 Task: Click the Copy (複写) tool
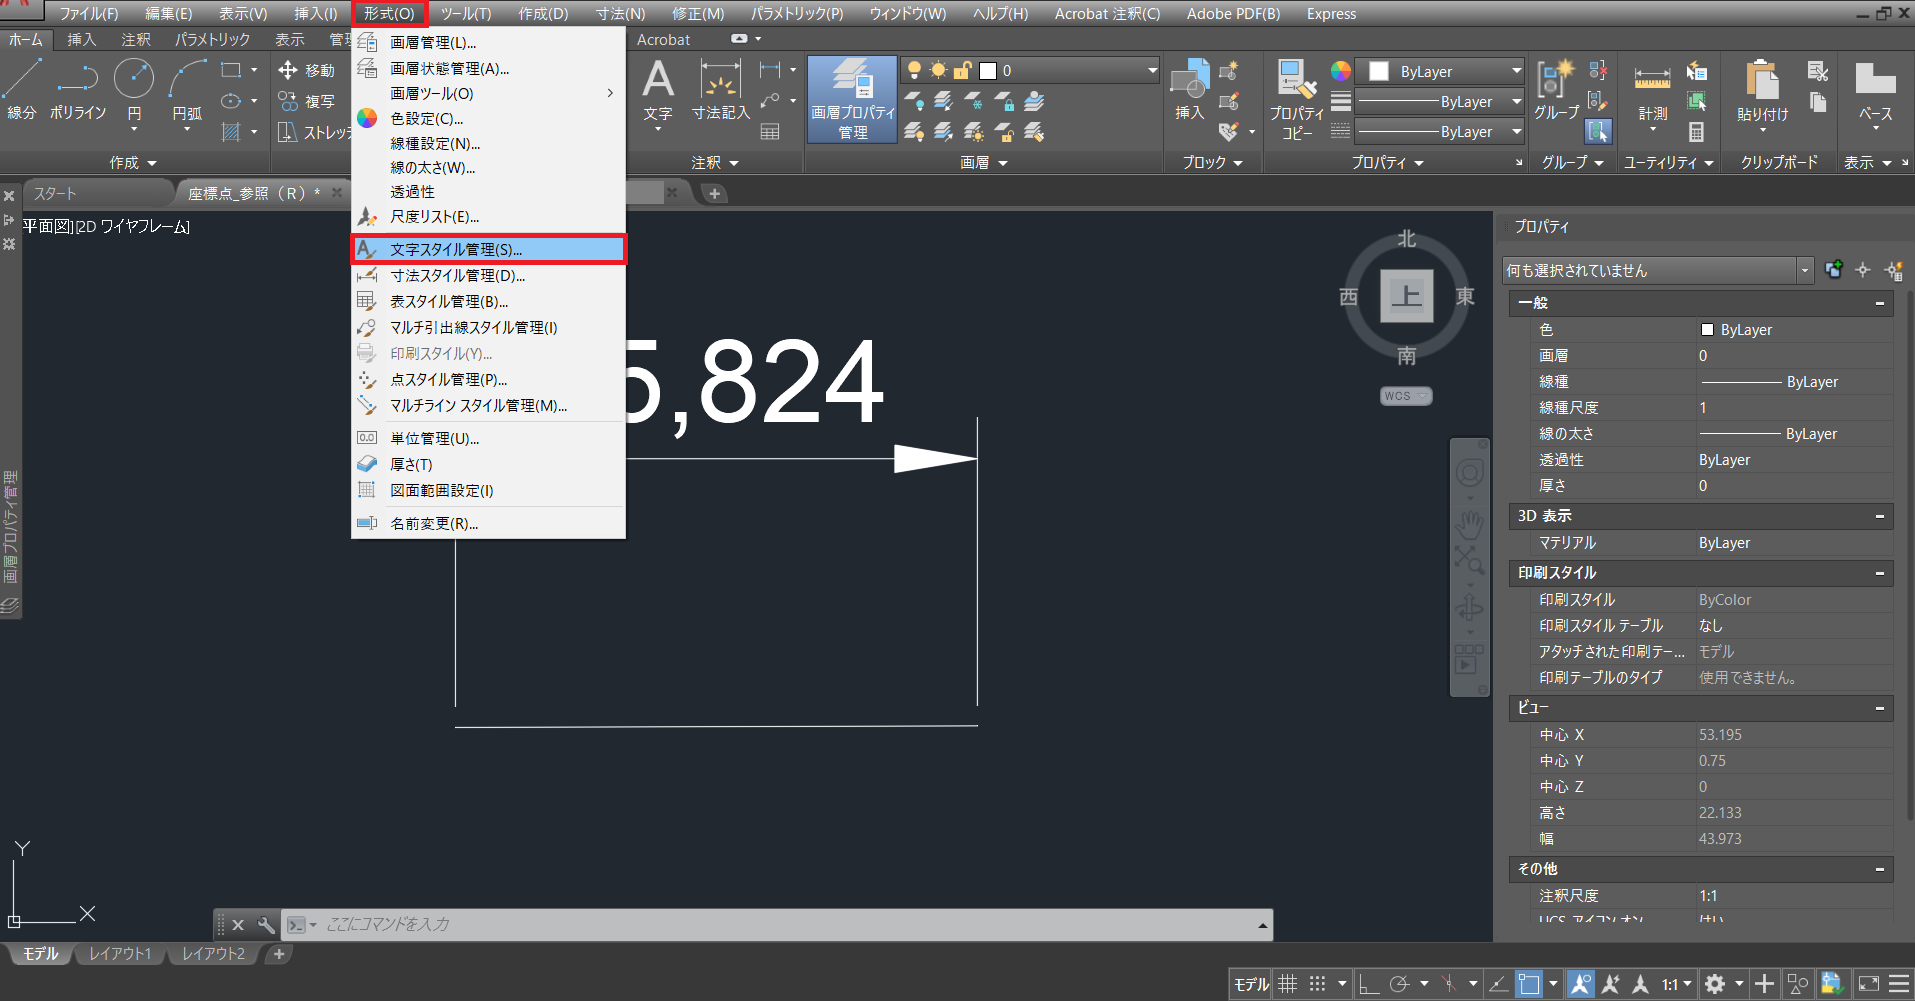click(307, 101)
